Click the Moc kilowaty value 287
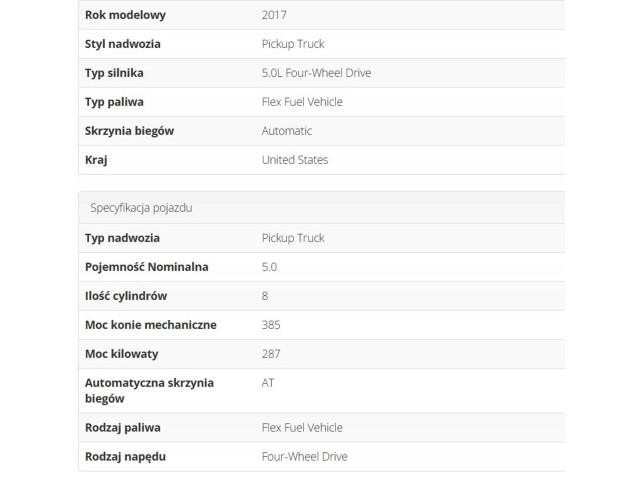640x480 pixels. pos(270,354)
